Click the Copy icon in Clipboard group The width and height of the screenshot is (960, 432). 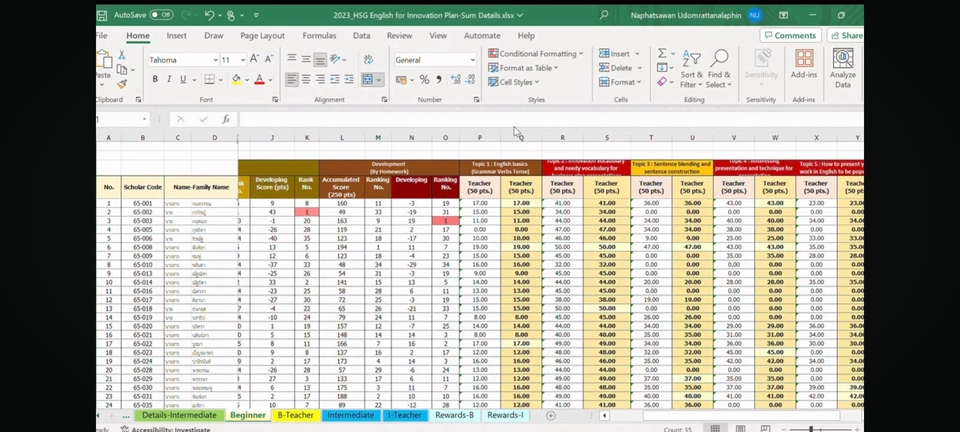[x=122, y=69]
